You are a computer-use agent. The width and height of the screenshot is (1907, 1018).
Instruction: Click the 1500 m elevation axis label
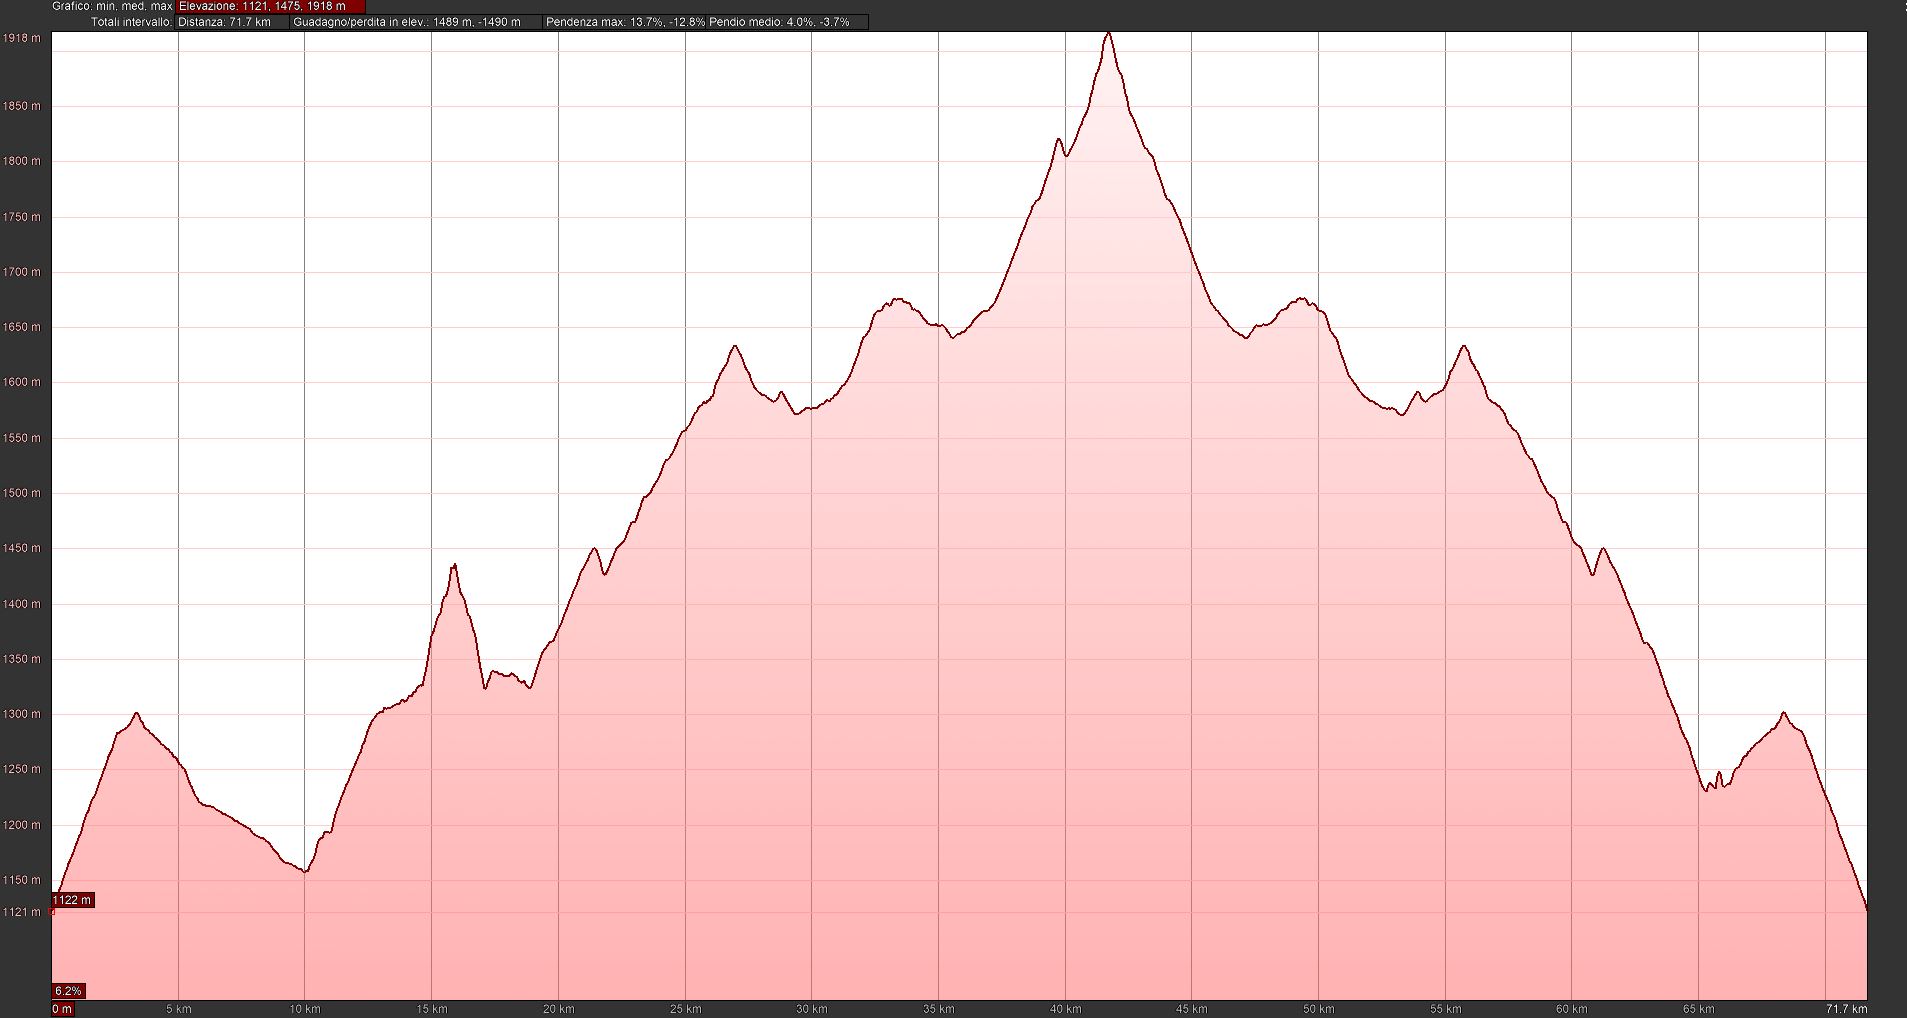(x=22, y=493)
